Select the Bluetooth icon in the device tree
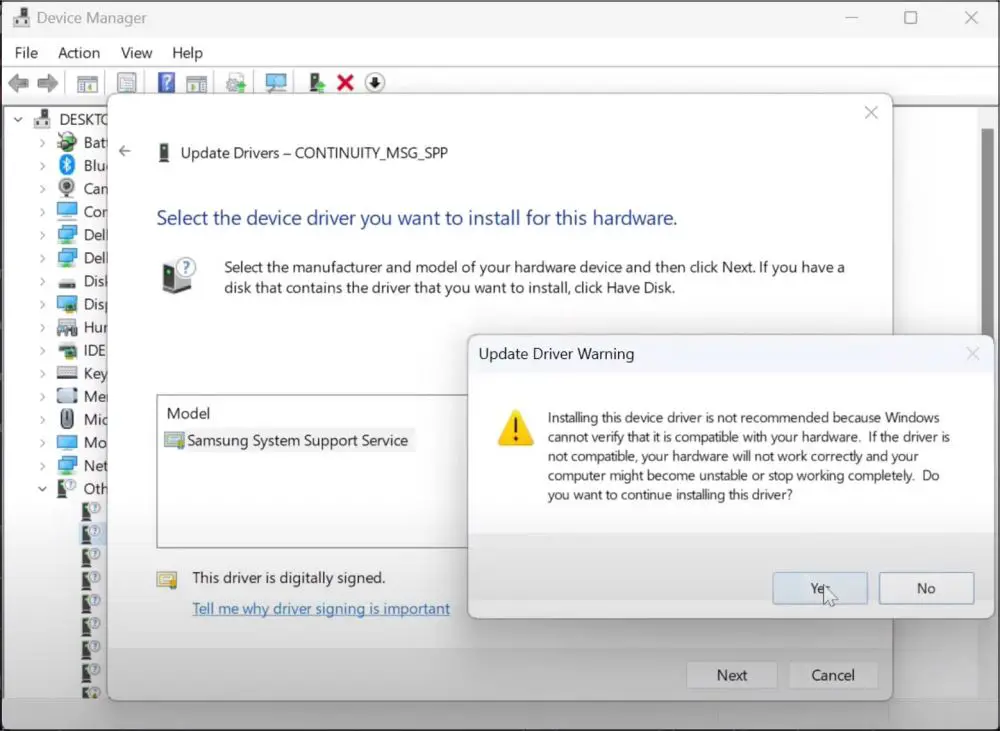1000x731 pixels. pyautogui.click(x=67, y=165)
